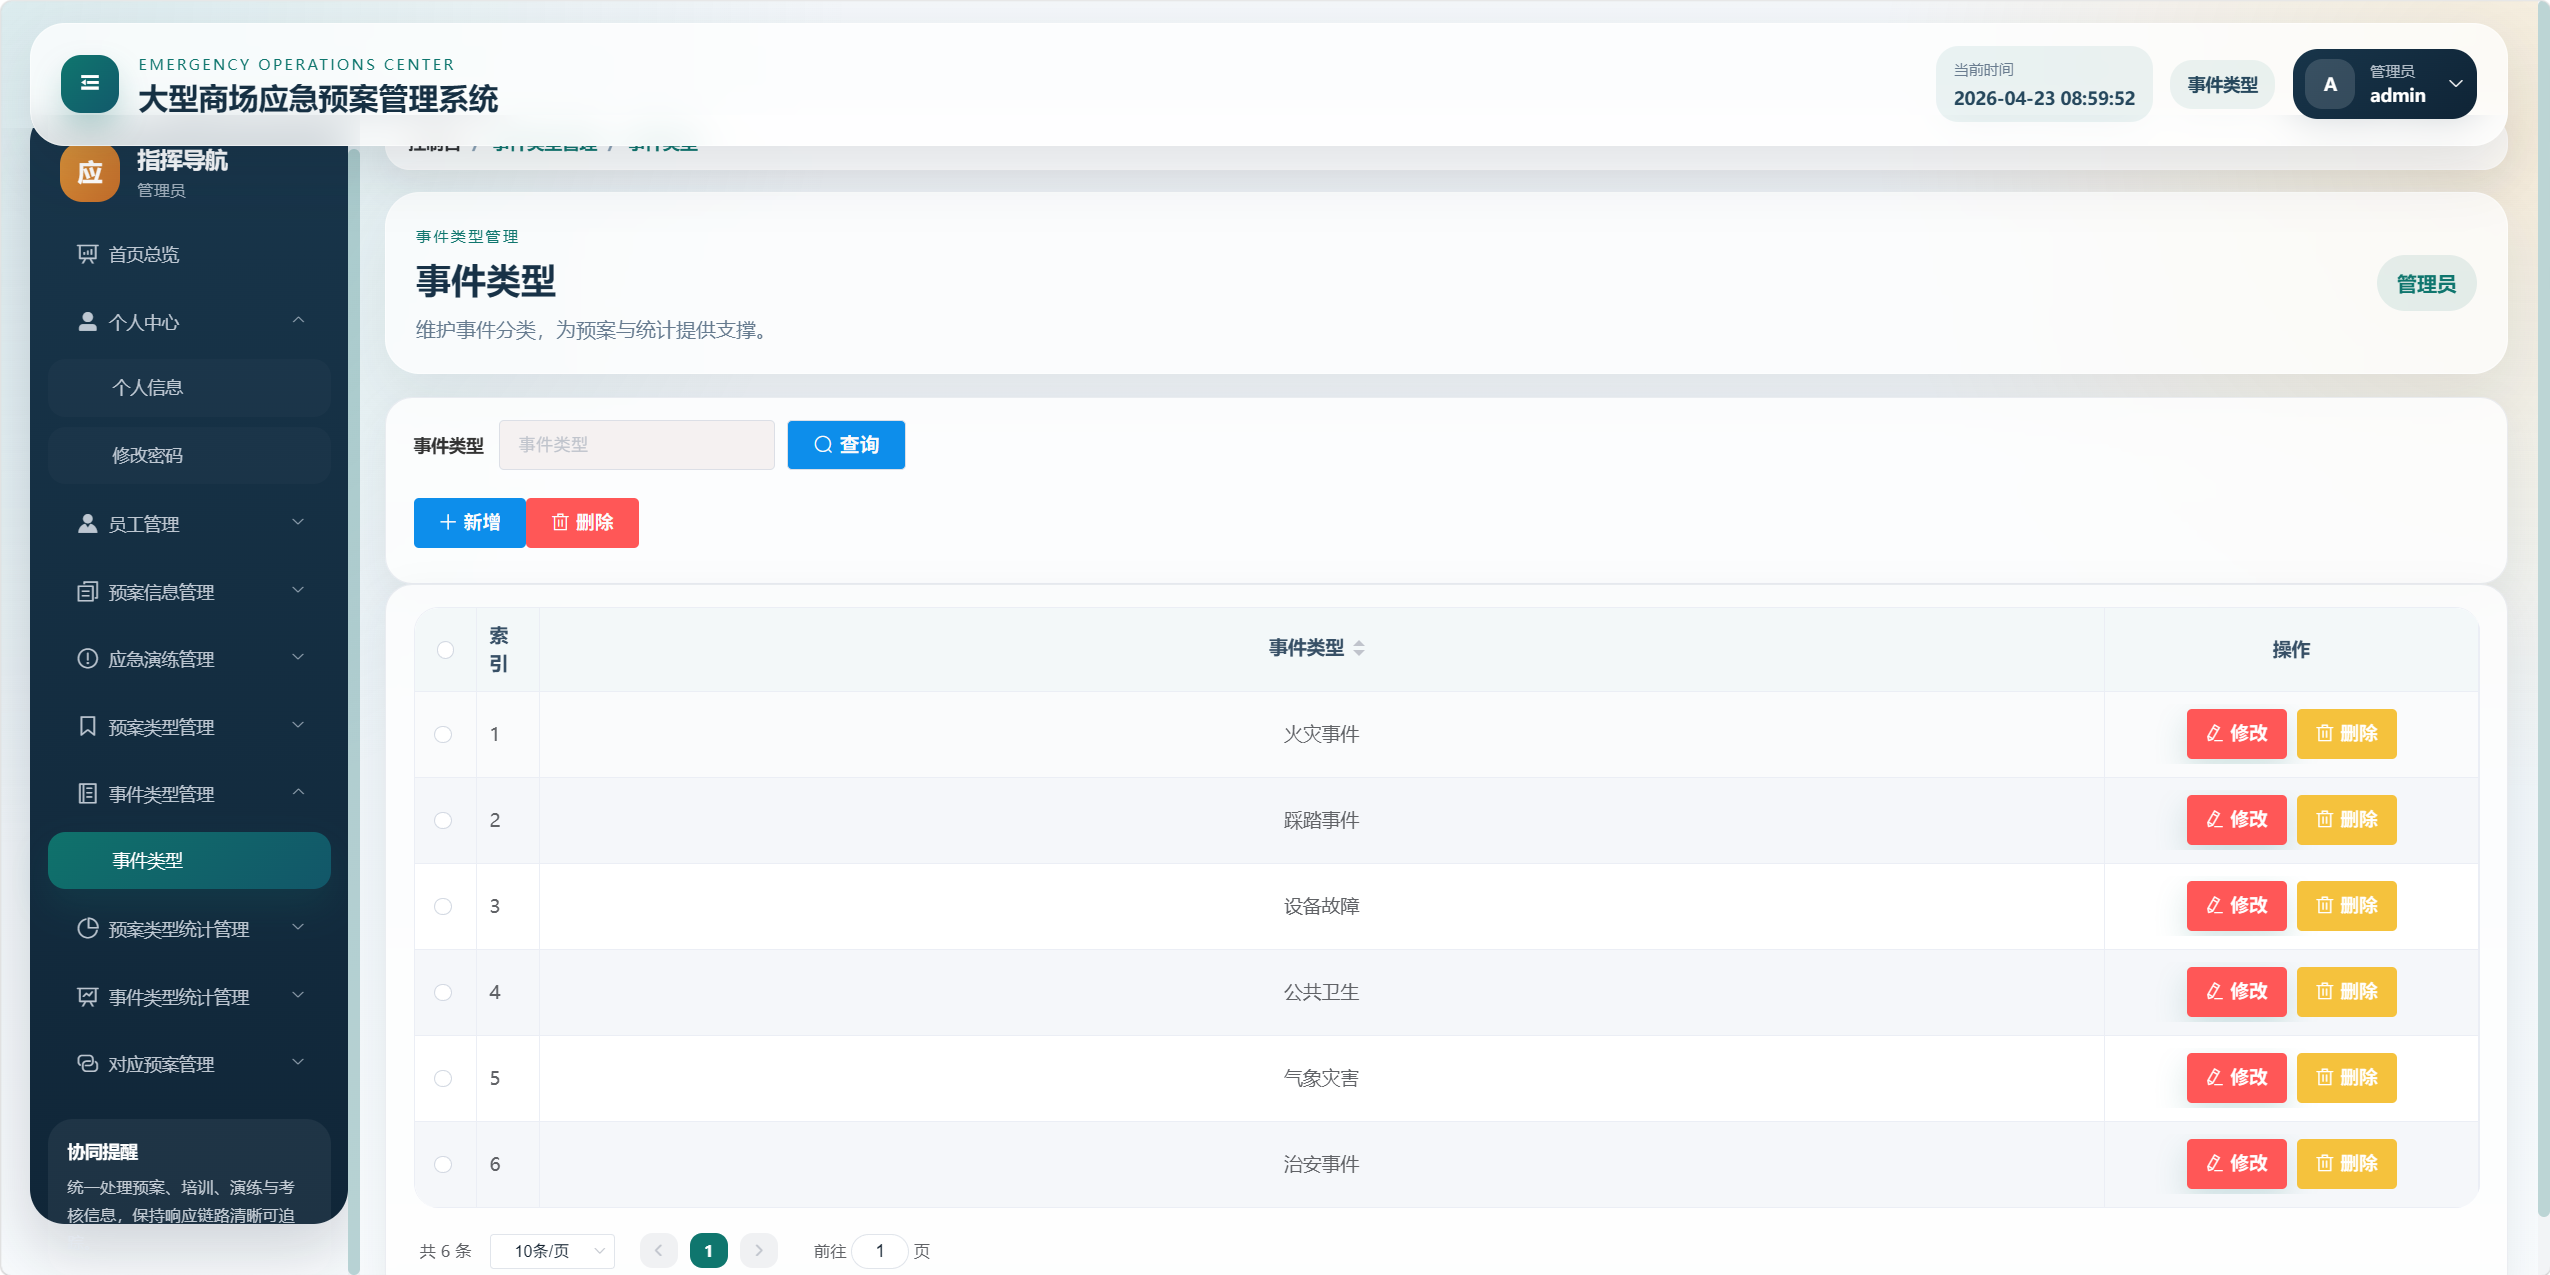The height and width of the screenshot is (1275, 2550).
Task: Click the 事件类型 search input field
Action: pos(636,445)
